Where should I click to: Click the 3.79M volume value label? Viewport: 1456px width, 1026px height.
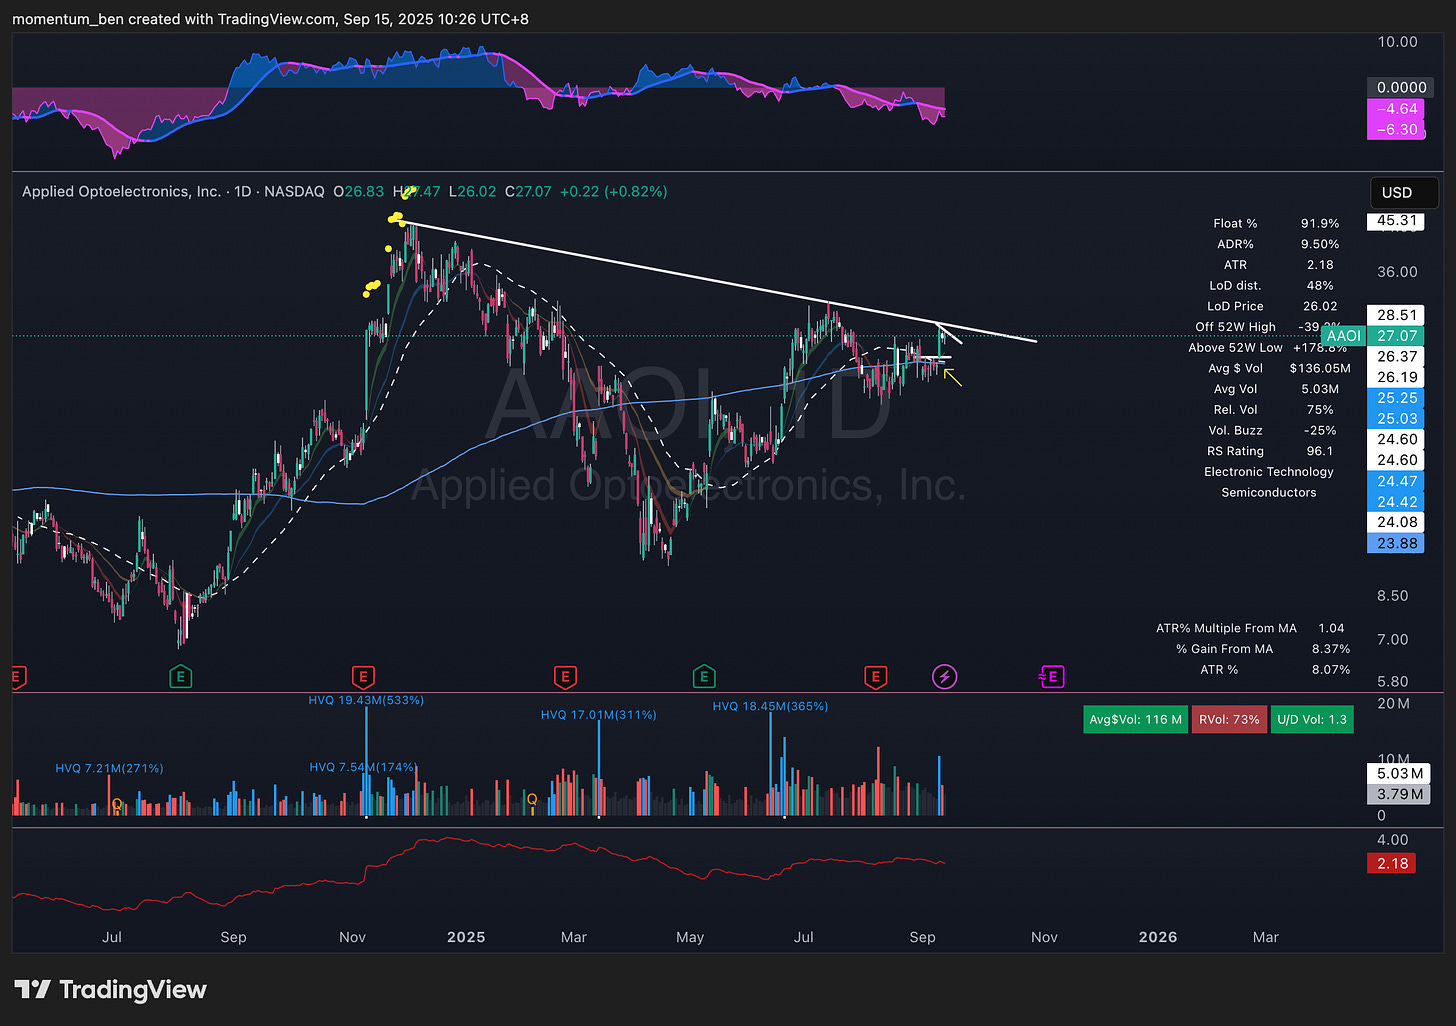pyautogui.click(x=1399, y=794)
